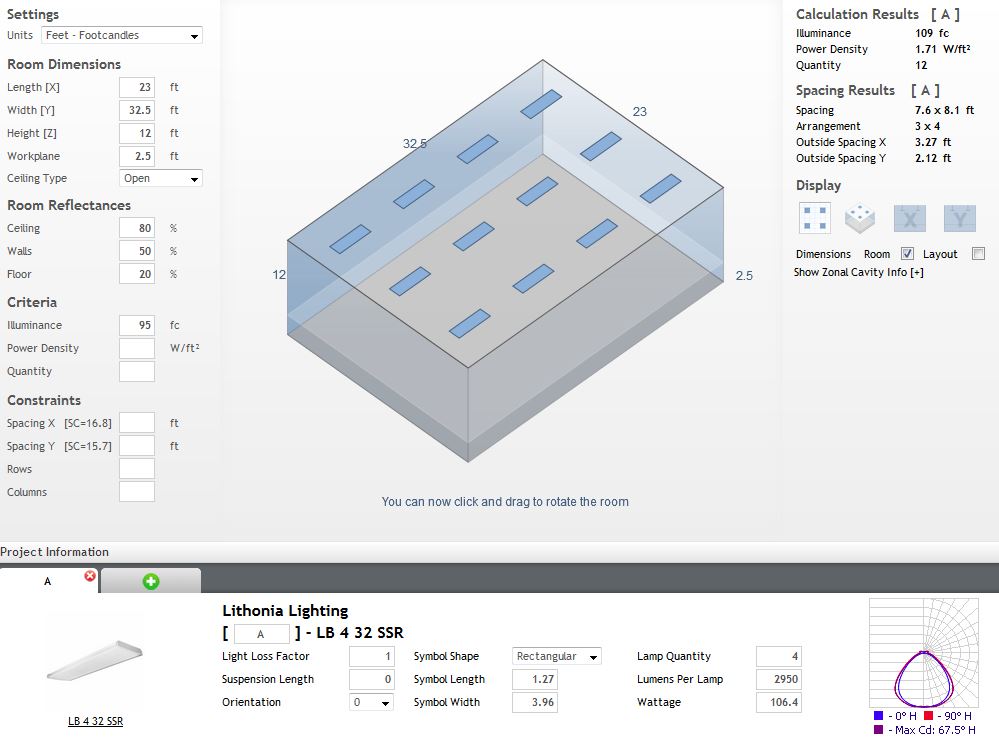
Task: Expand Show Zonal Cavity Info
Action: [858, 272]
